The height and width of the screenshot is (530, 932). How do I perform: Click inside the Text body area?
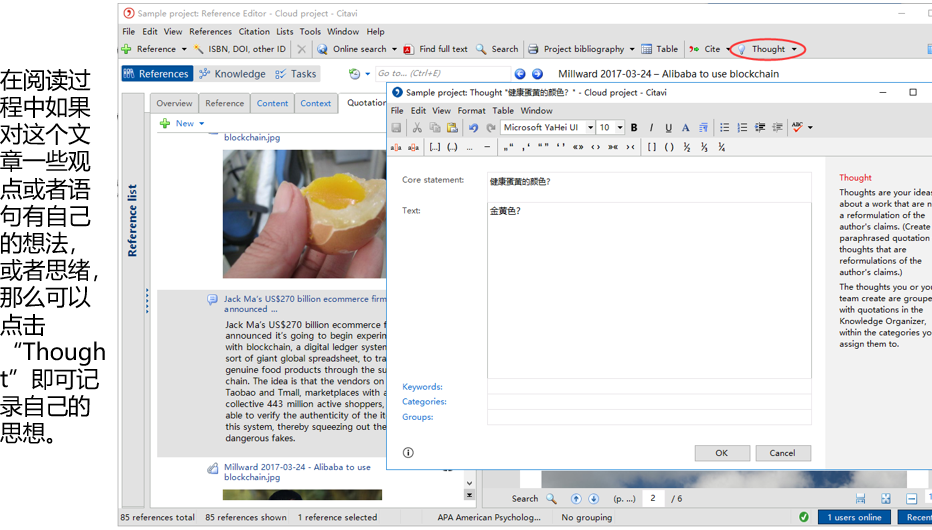[x=649, y=291]
